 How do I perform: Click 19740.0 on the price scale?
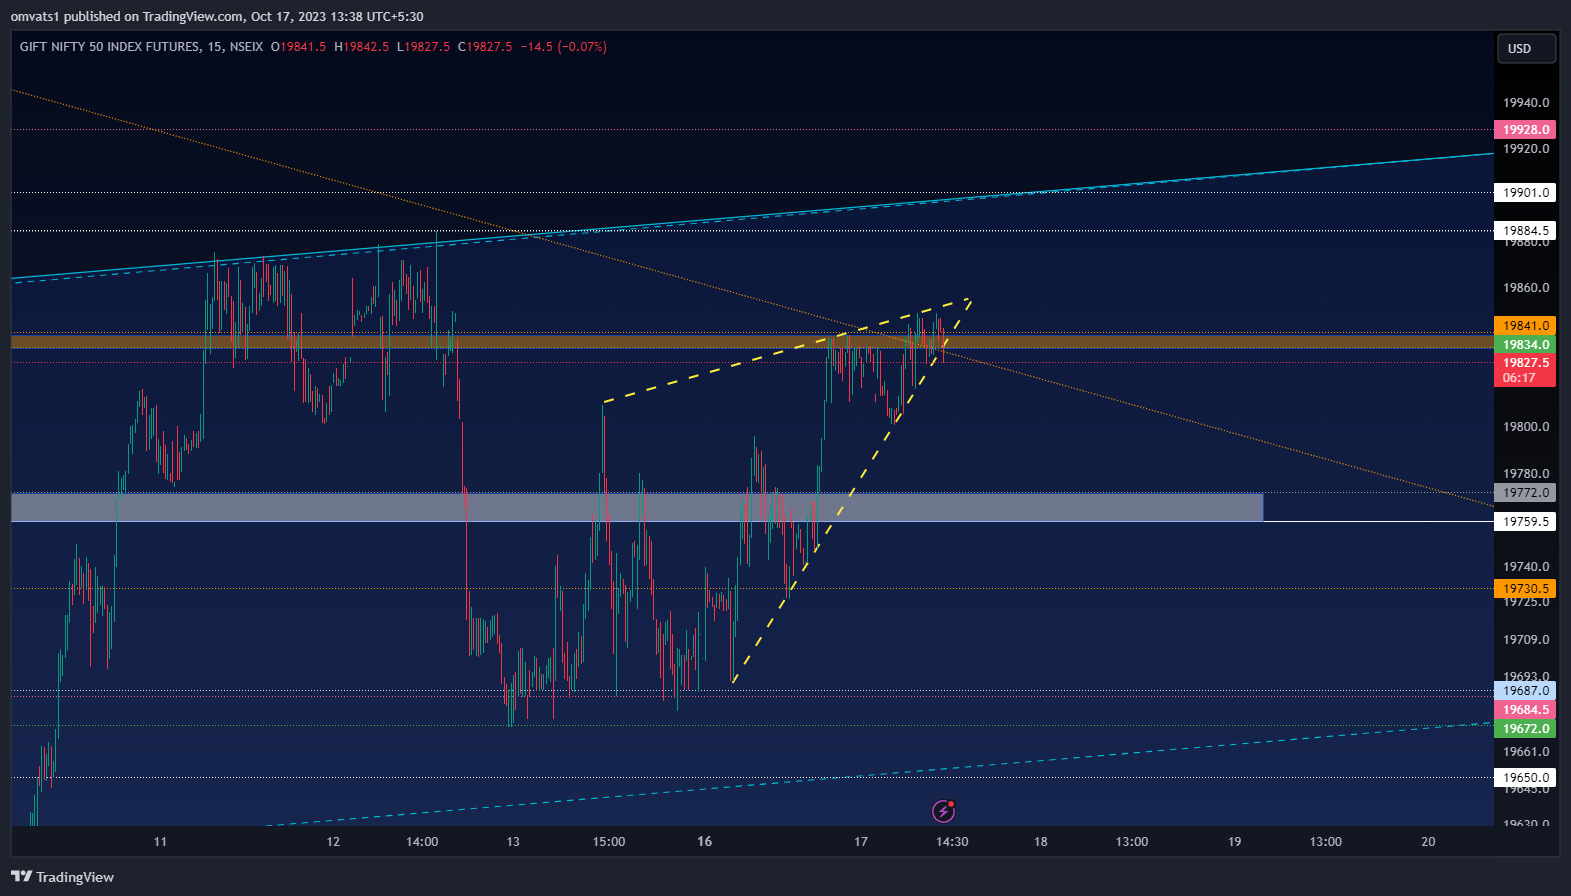(x=1526, y=567)
